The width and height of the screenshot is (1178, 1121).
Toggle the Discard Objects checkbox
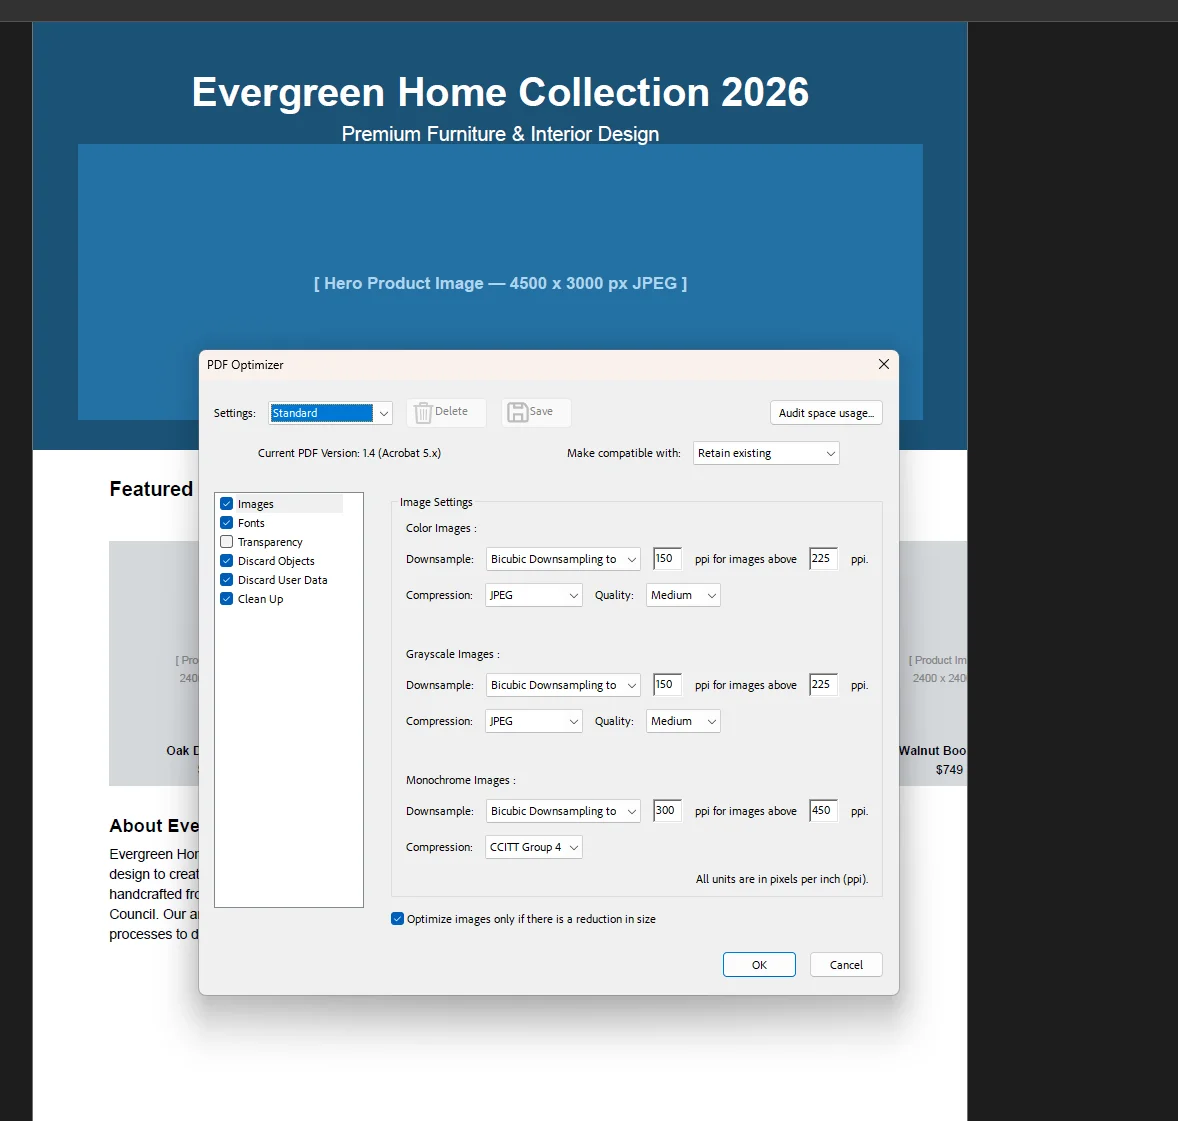(226, 560)
